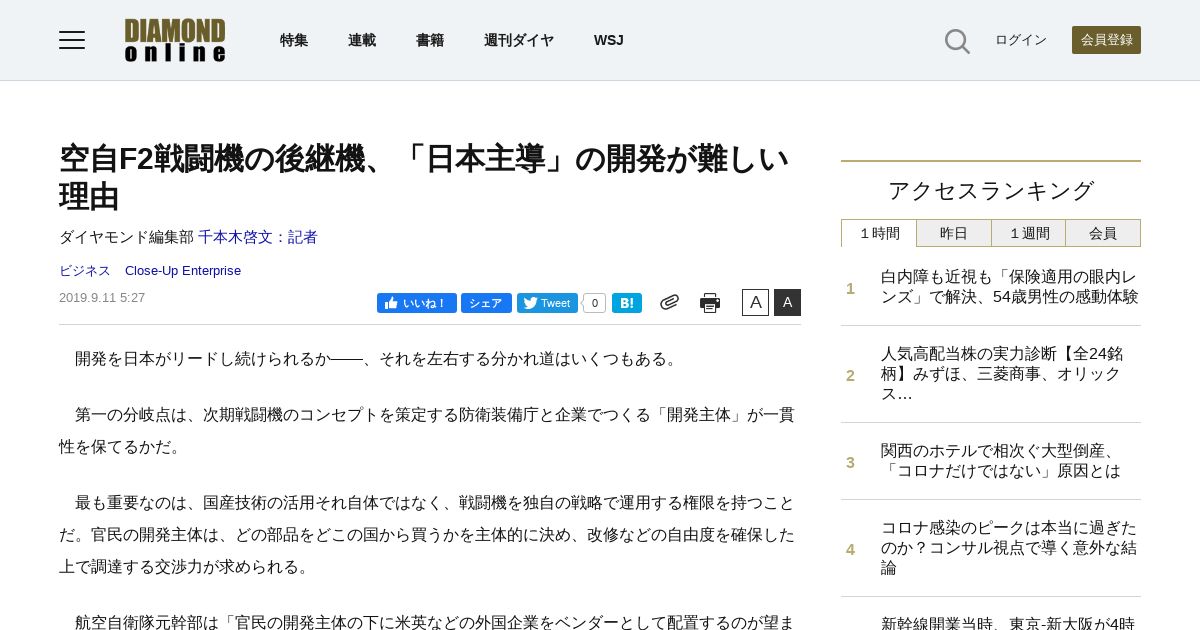Open the search magnifier icon
Viewport: 1200px width, 630px height.
click(957, 41)
